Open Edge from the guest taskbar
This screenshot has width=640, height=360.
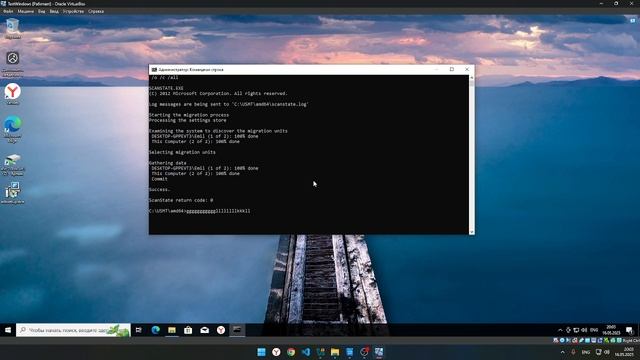tap(156, 330)
